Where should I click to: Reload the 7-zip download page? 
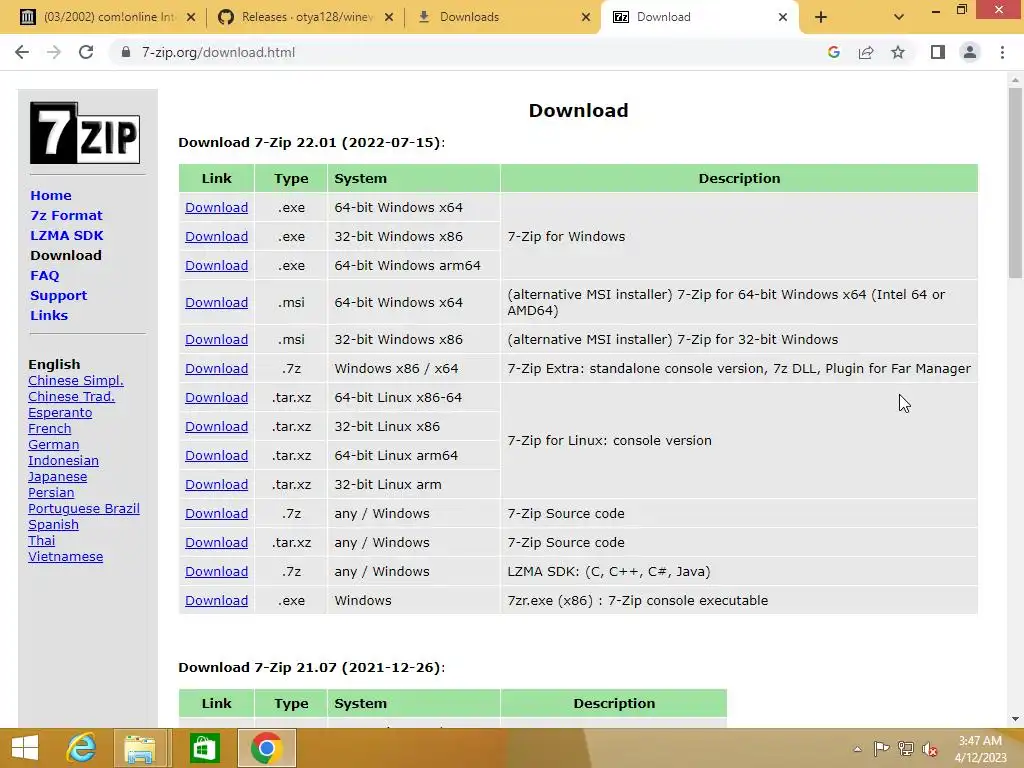86,52
